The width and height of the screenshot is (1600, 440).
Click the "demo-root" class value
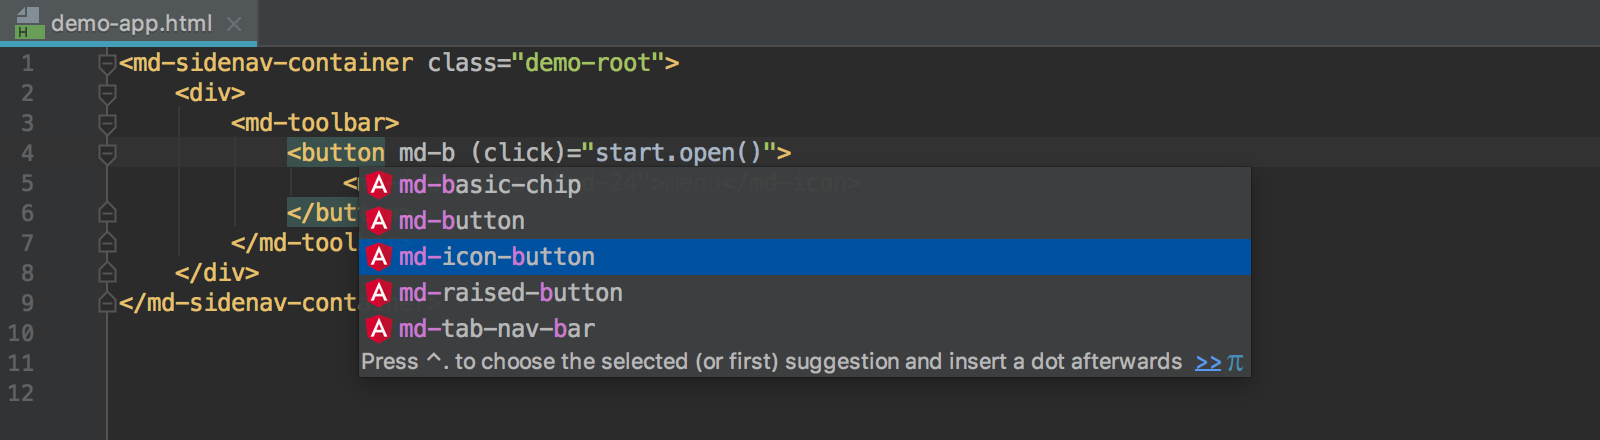(x=588, y=63)
